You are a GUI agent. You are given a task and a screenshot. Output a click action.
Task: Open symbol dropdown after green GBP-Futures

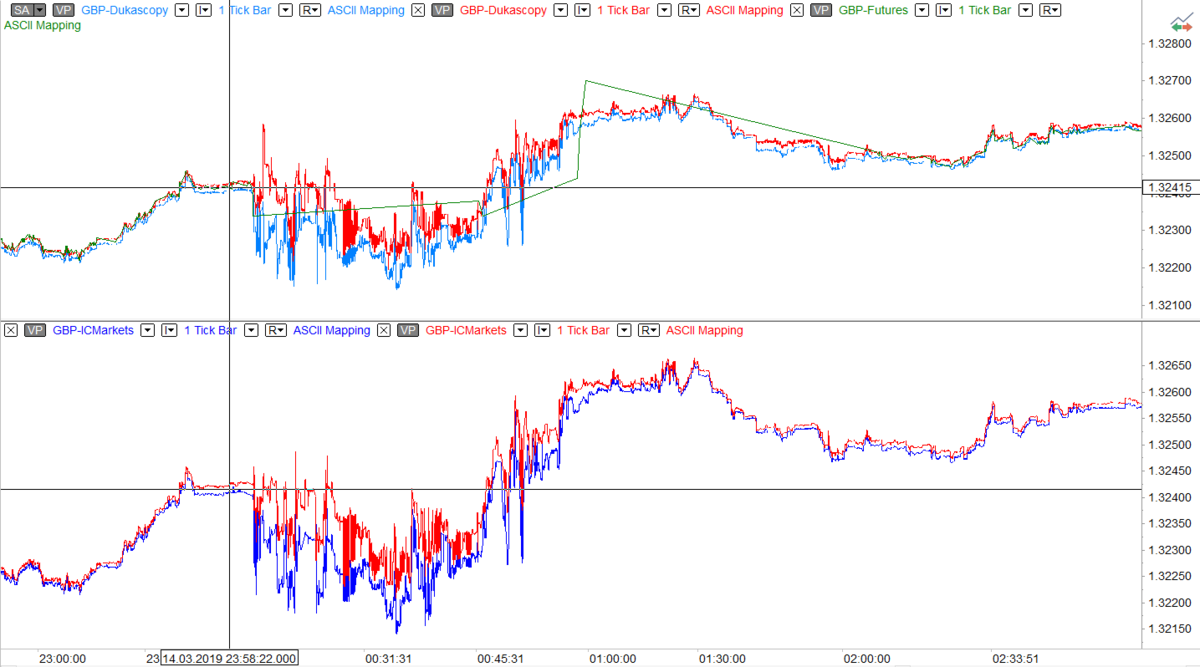923,10
